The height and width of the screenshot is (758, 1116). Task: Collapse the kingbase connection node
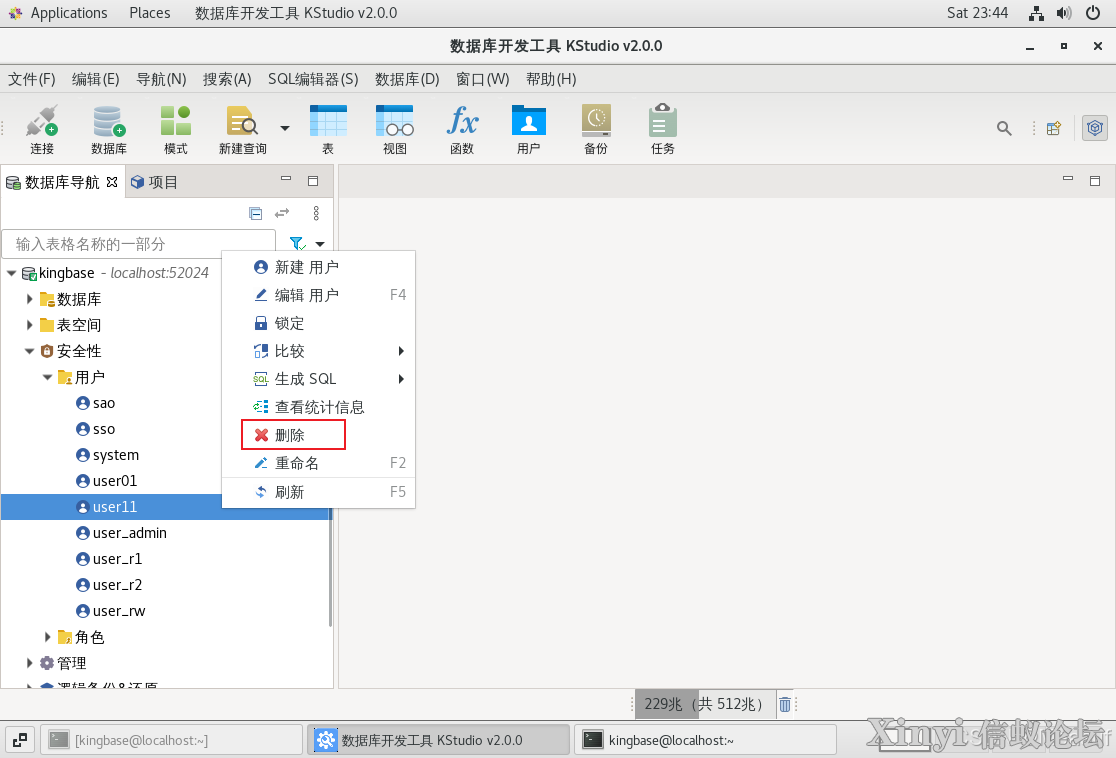point(11,273)
